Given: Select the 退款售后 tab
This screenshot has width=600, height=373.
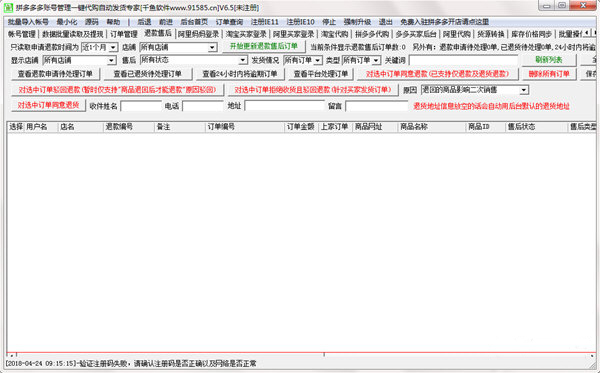Looking at the screenshot, I should (x=158, y=33).
